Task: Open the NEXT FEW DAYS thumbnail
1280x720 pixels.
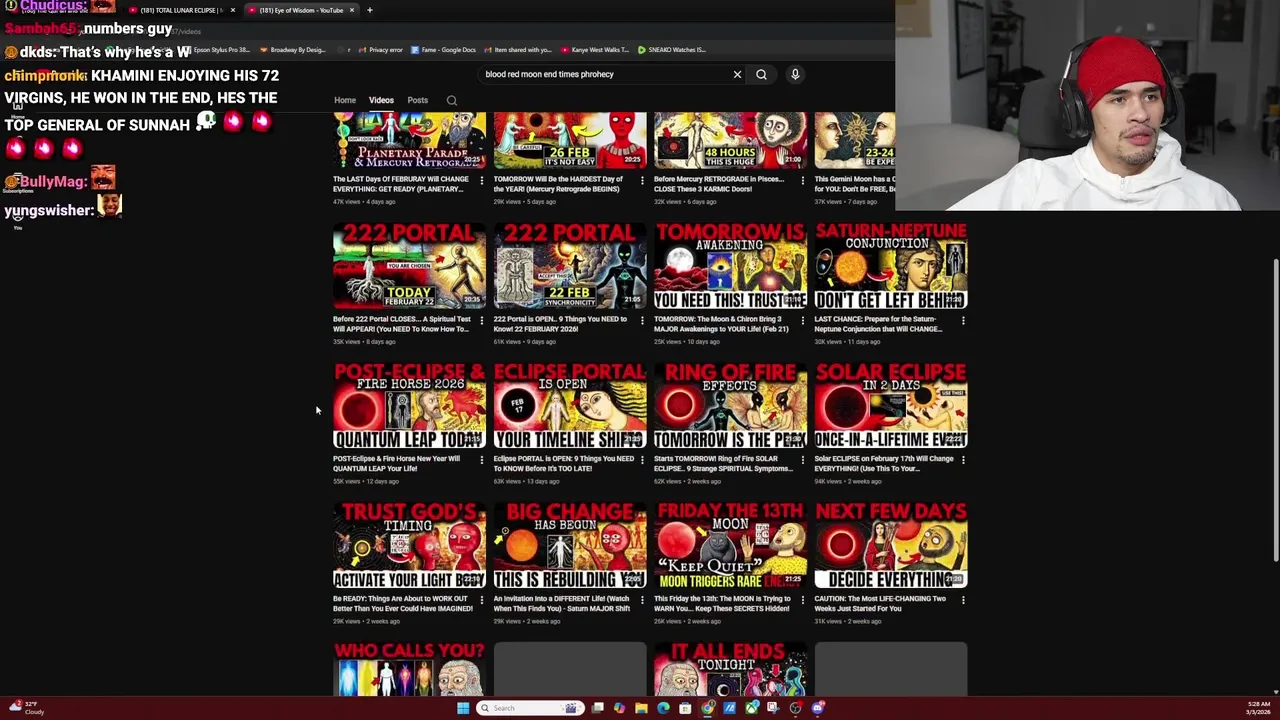Action: [x=891, y=546]
